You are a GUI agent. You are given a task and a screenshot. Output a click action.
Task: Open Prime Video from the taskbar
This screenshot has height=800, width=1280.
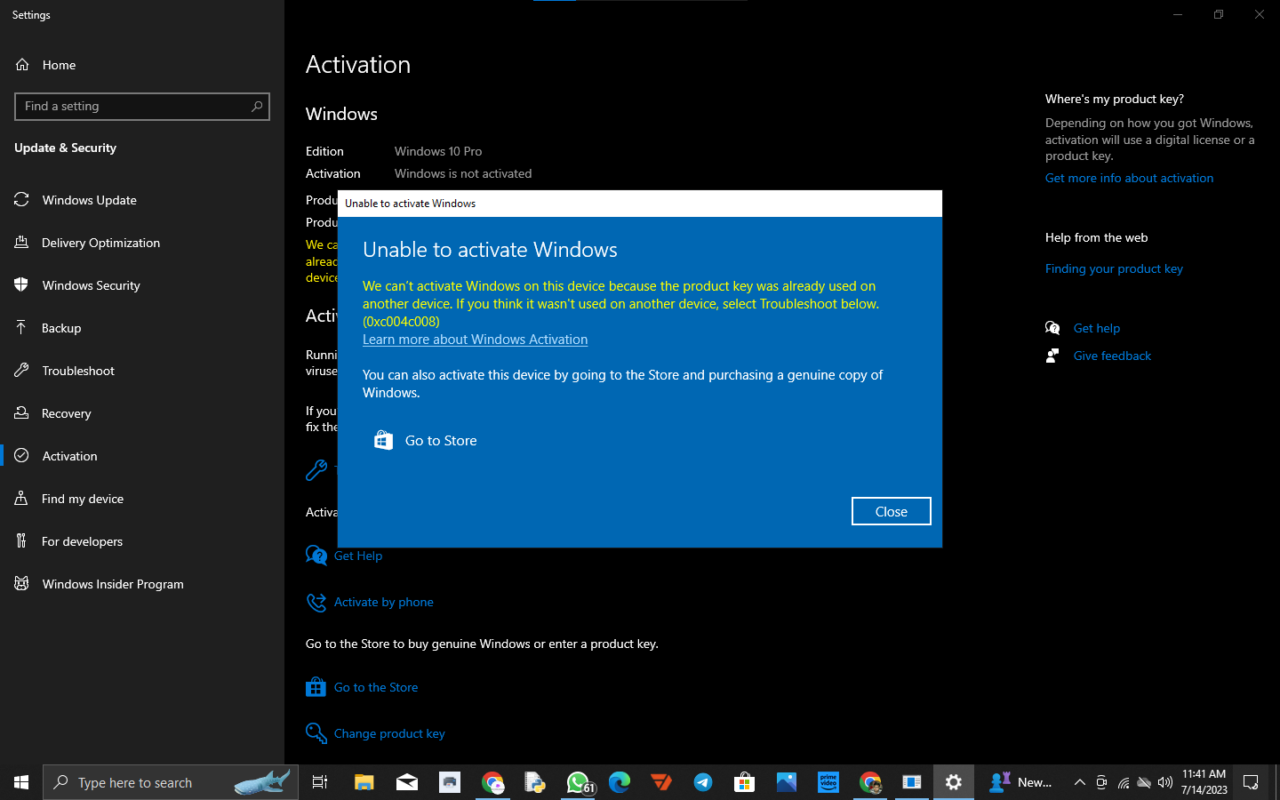pos(828,782)
